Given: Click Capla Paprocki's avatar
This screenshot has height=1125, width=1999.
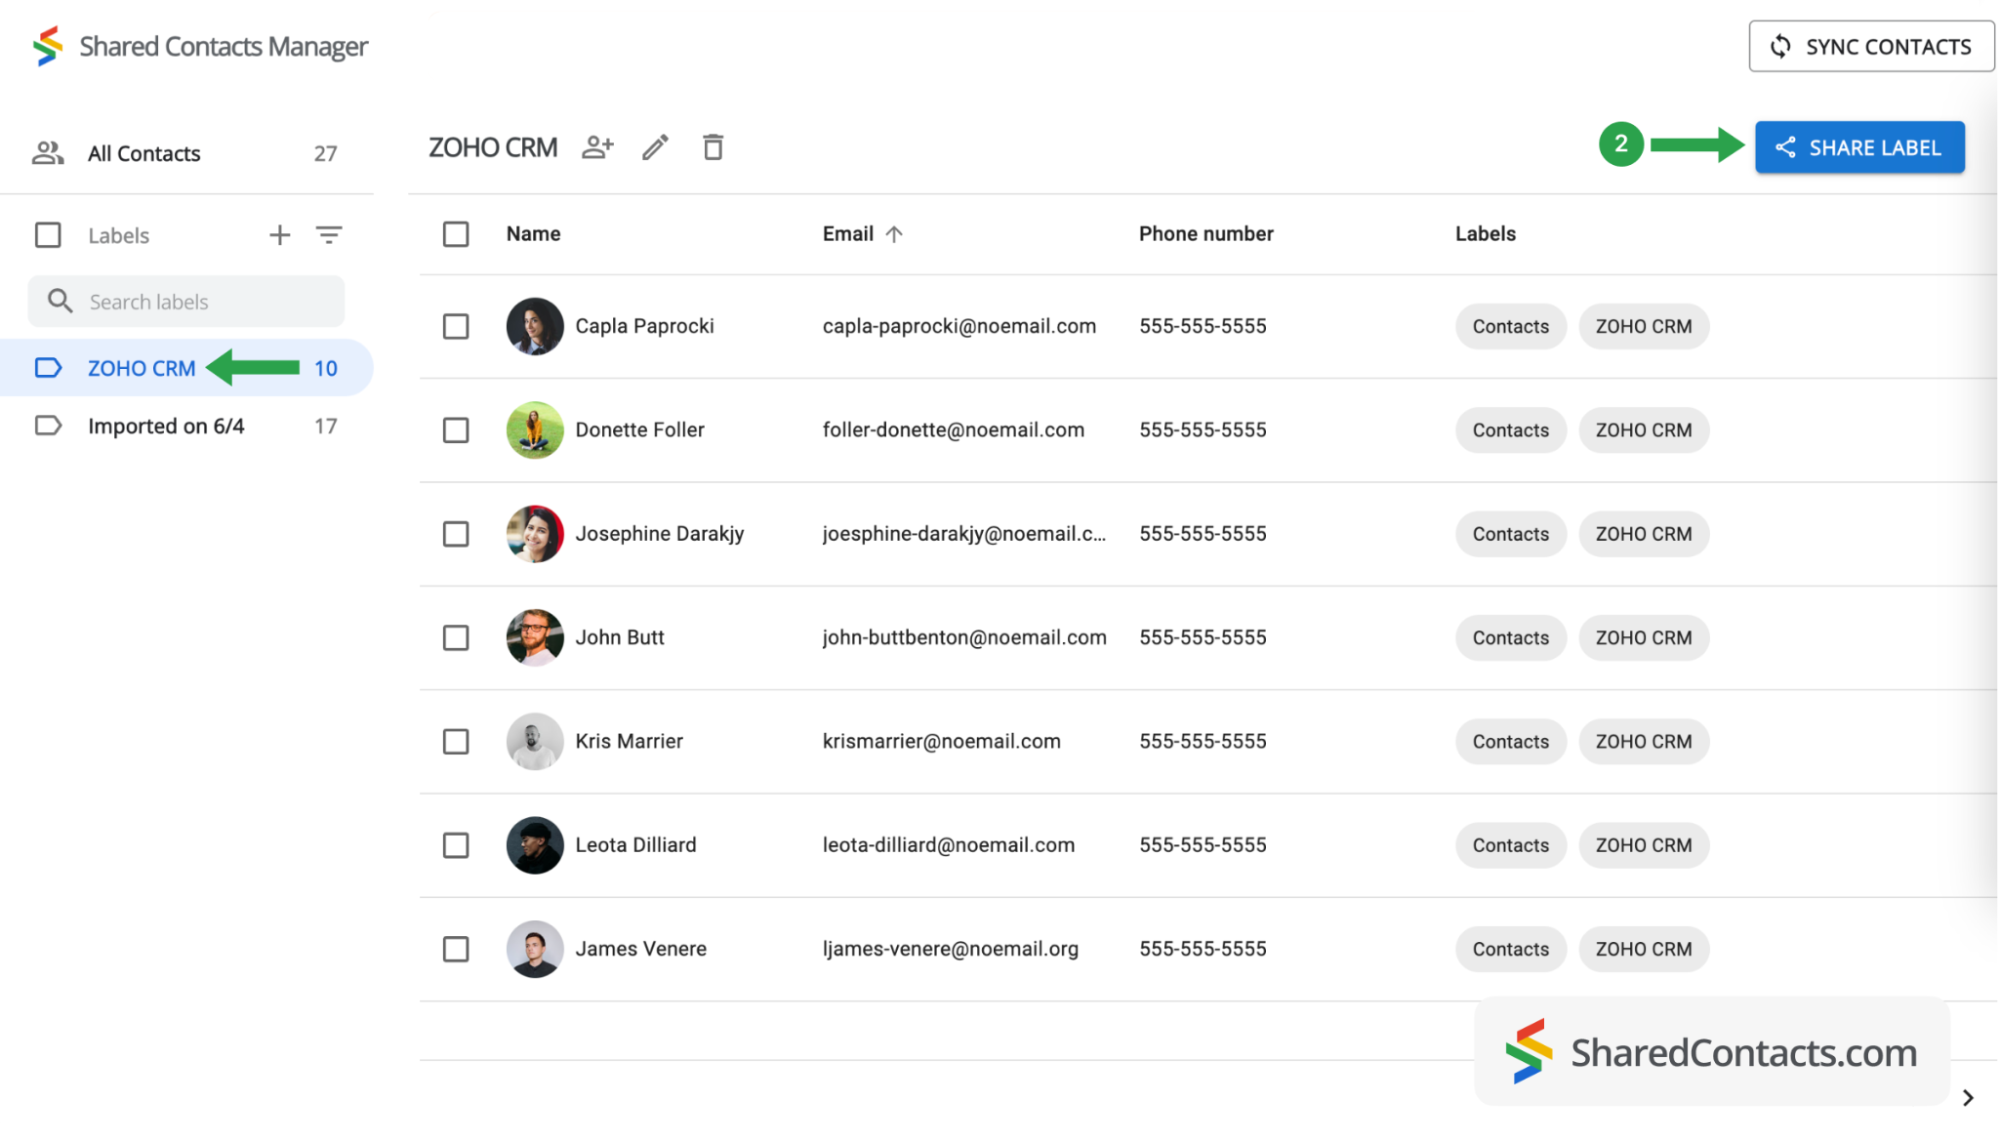Looking at the screenshot, I should [x=535, y=326].
